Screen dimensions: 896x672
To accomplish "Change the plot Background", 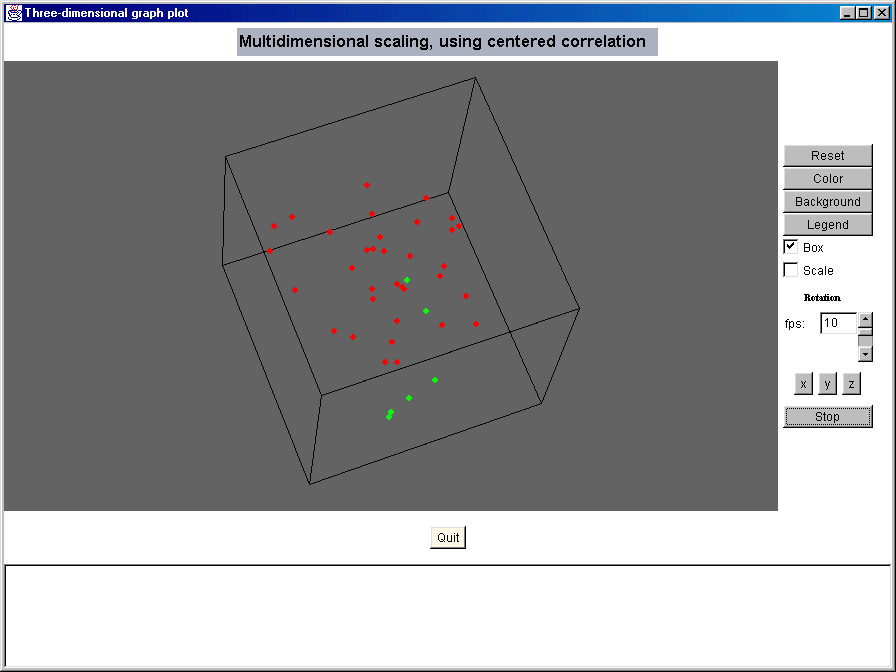I will pyautogui.click(x=827, y=201).
